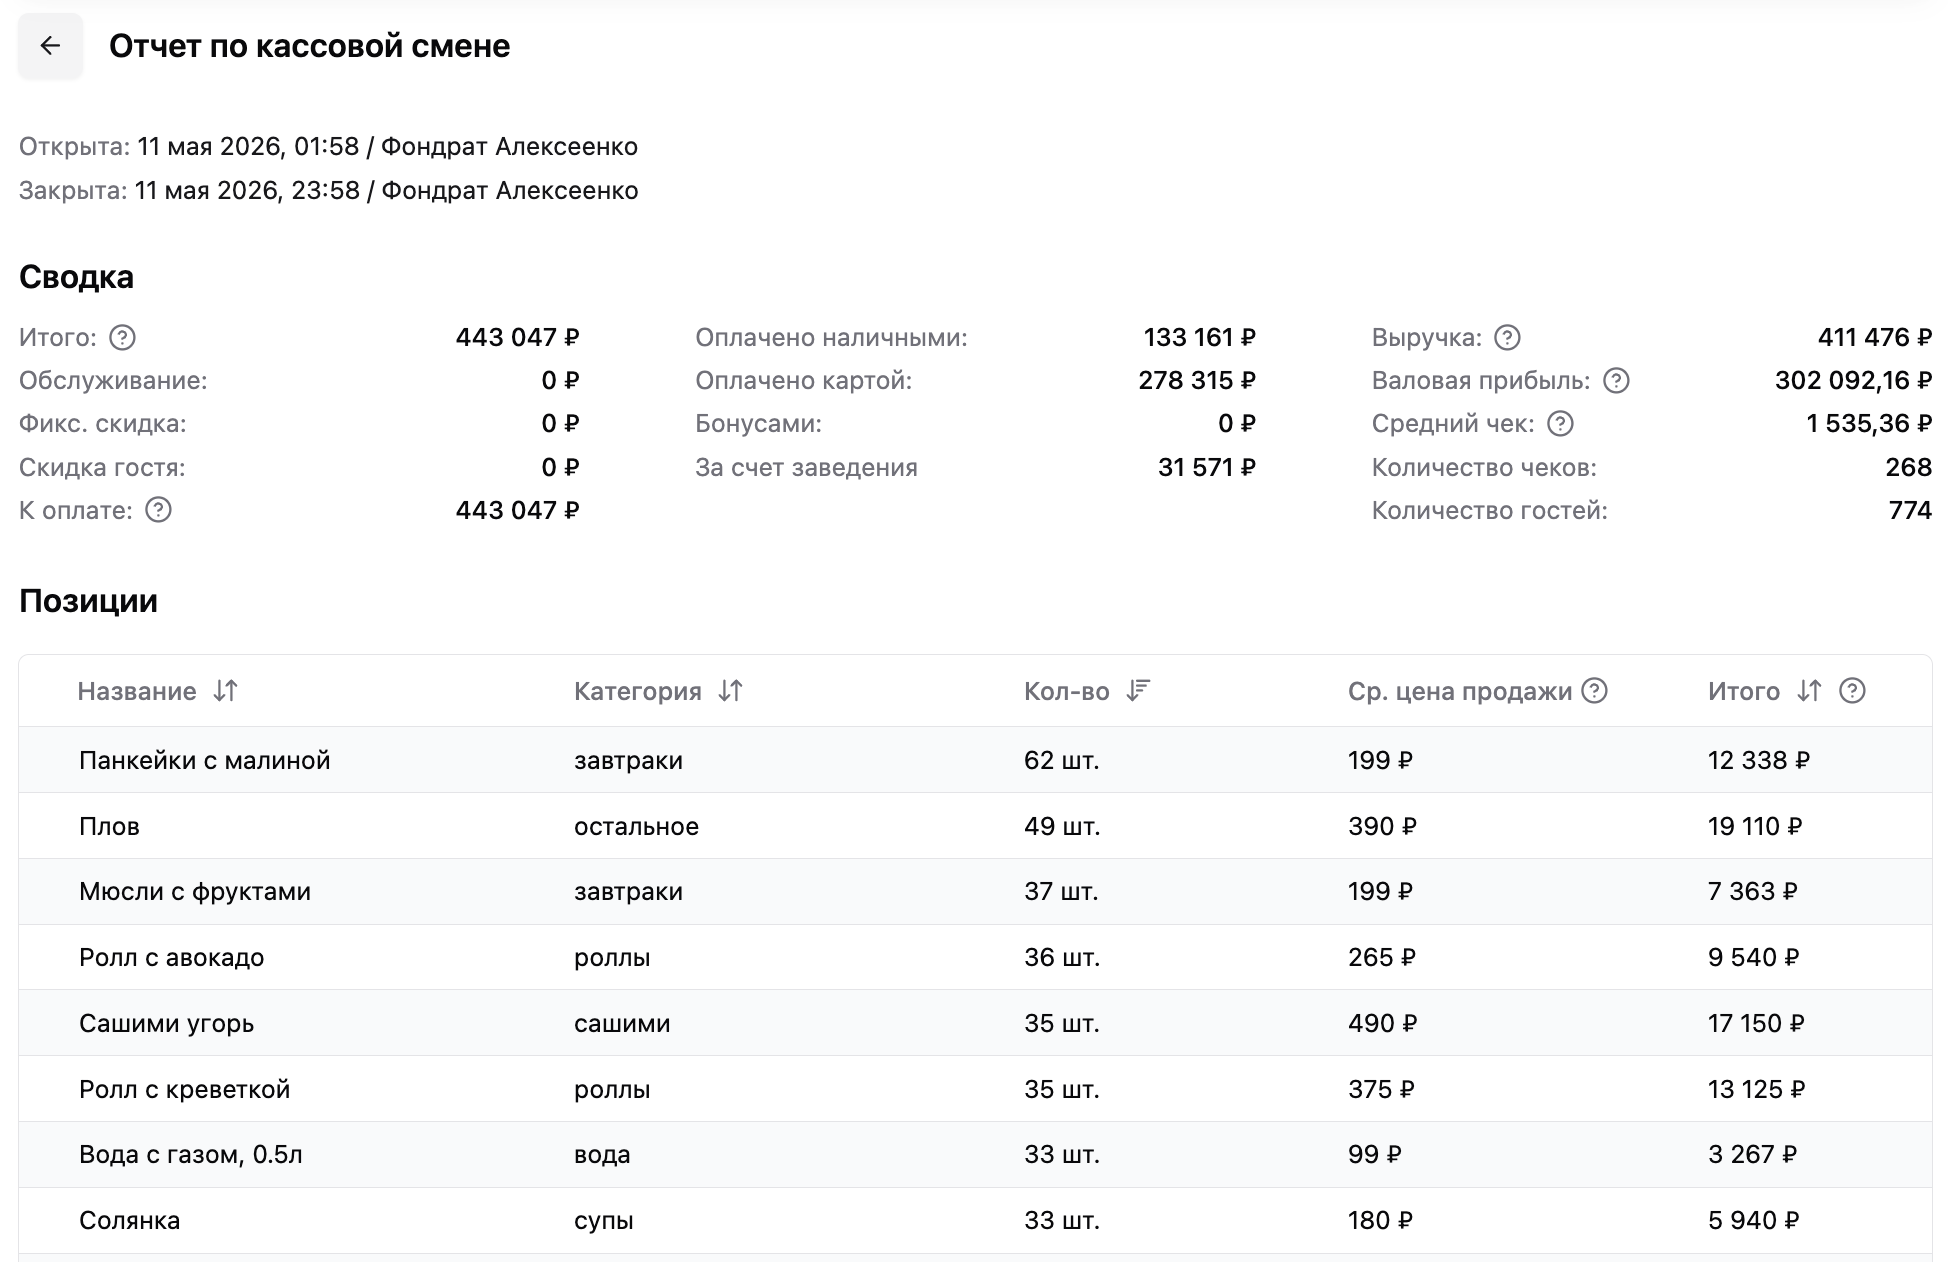Click the 36 шт. quantity cell
This screenshot has width=1948, height=1262.
pyautogui.click(x=1062, y=958)
